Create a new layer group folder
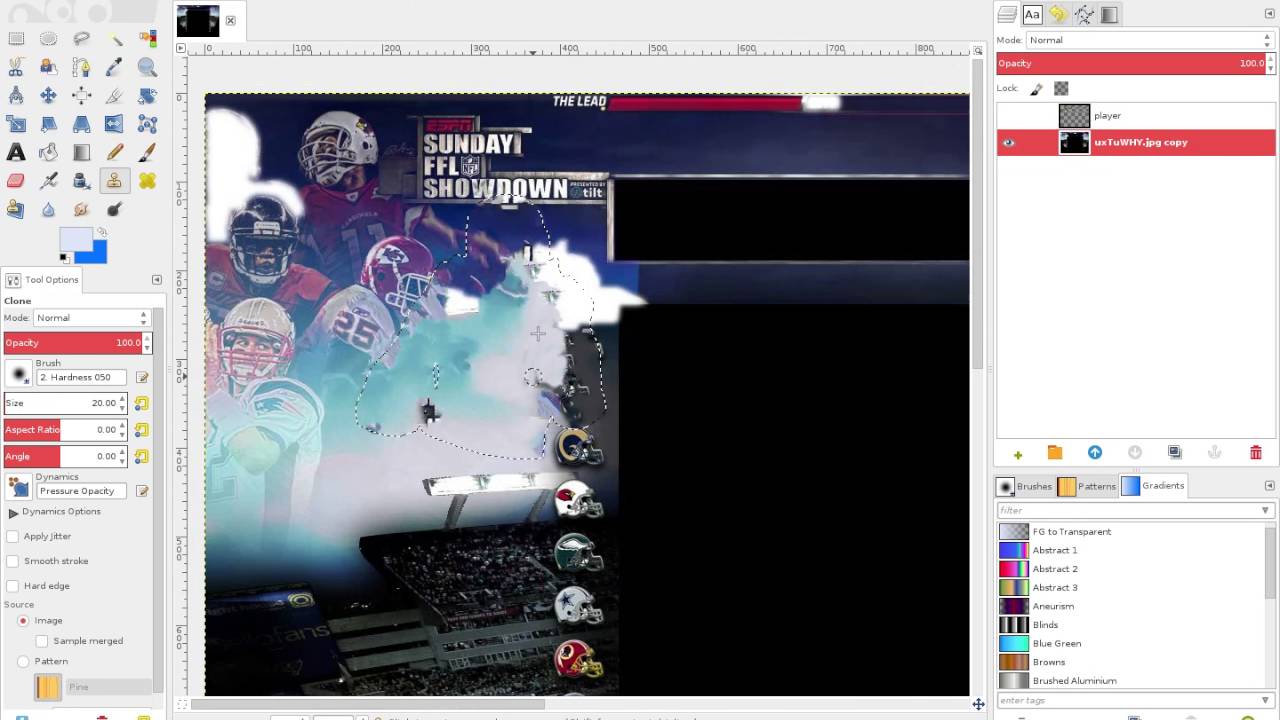The width and height of the screenshot is (1280, 720). [1055, 453]
